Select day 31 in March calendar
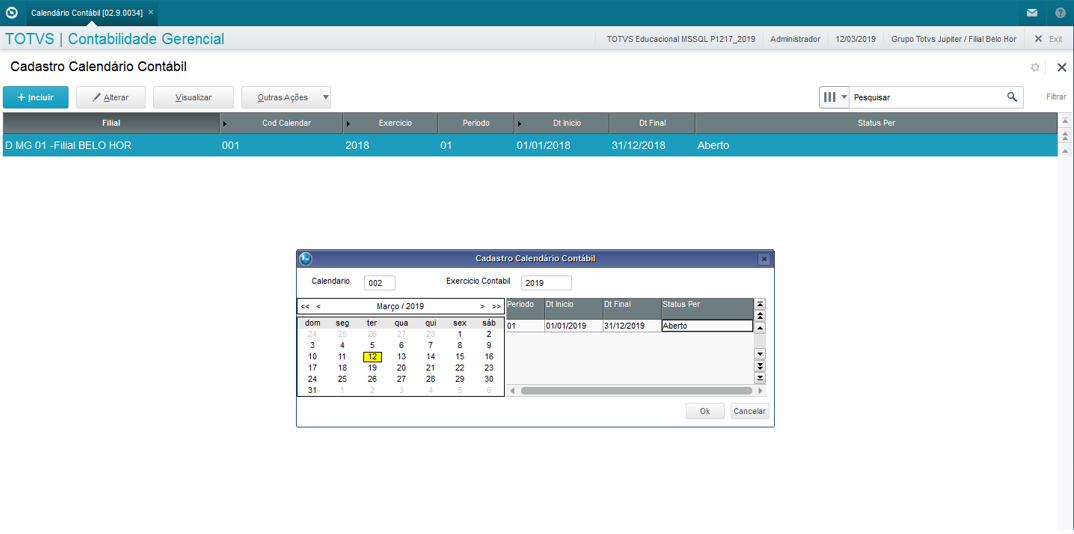This screenshot has height=534, width=1074. (x=312, y=390)
